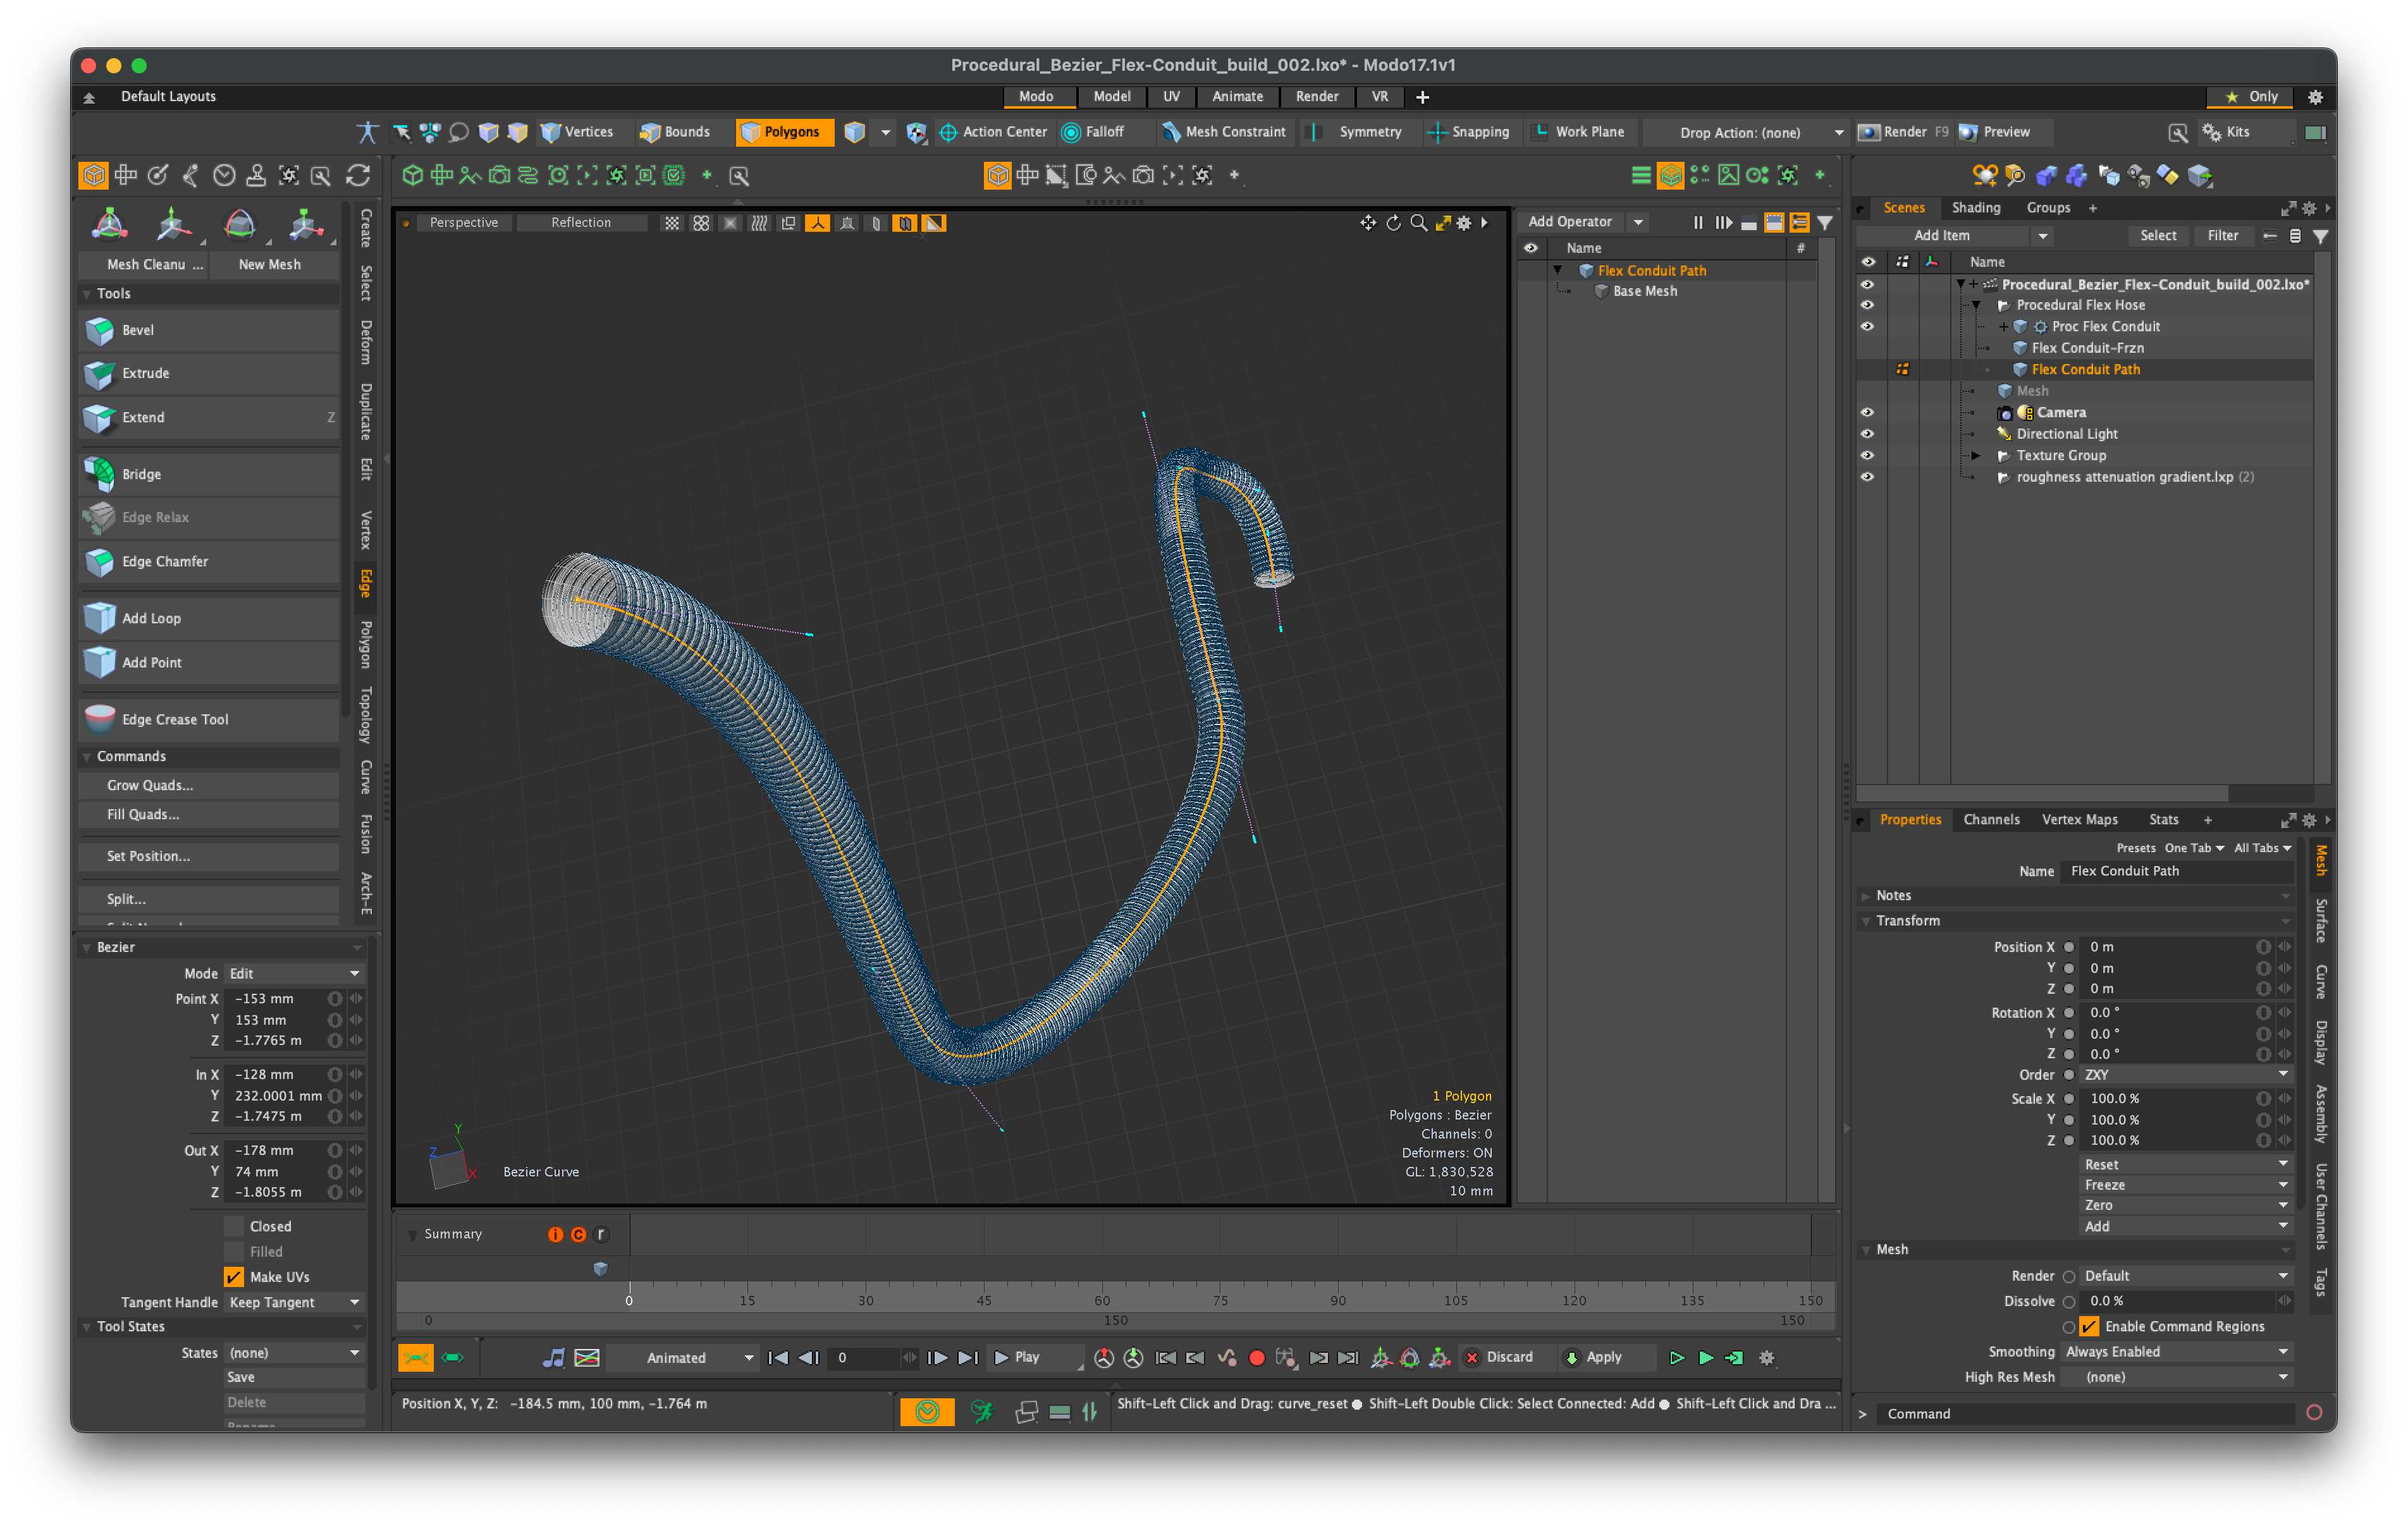Click the Fill Quads command
Screen dimensions: 2408x1526
[x=209, y=814]
